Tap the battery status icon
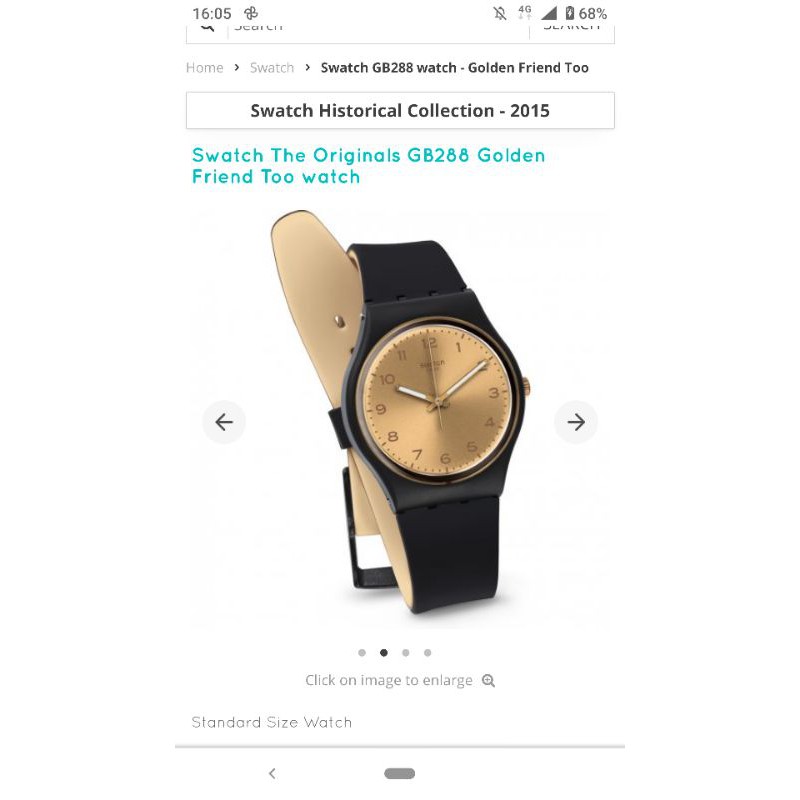Screen dimensions: 800x800 coord(570,13)
